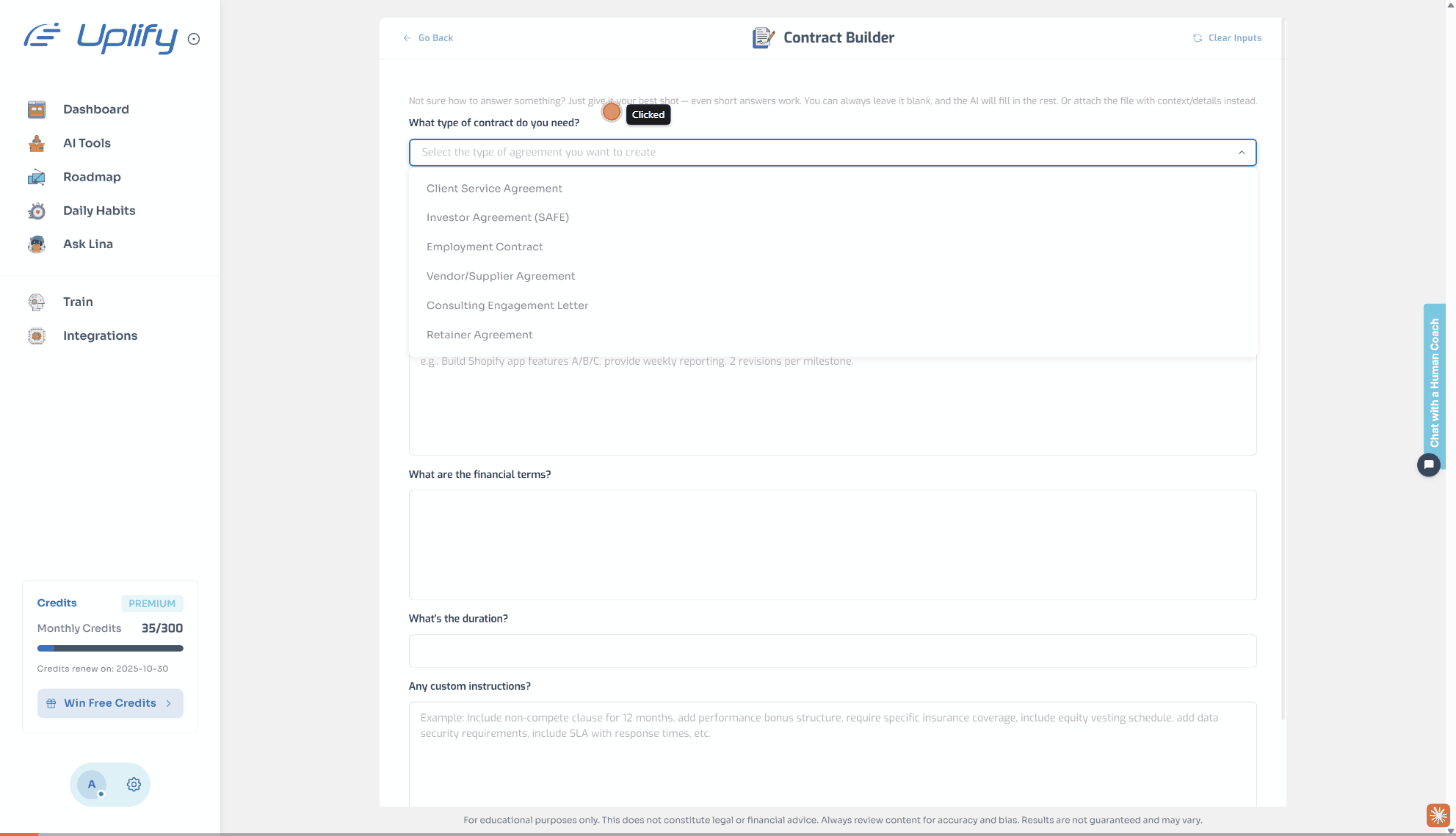Choose Investor Agreement (SAFE) option

tap(497, 218)
